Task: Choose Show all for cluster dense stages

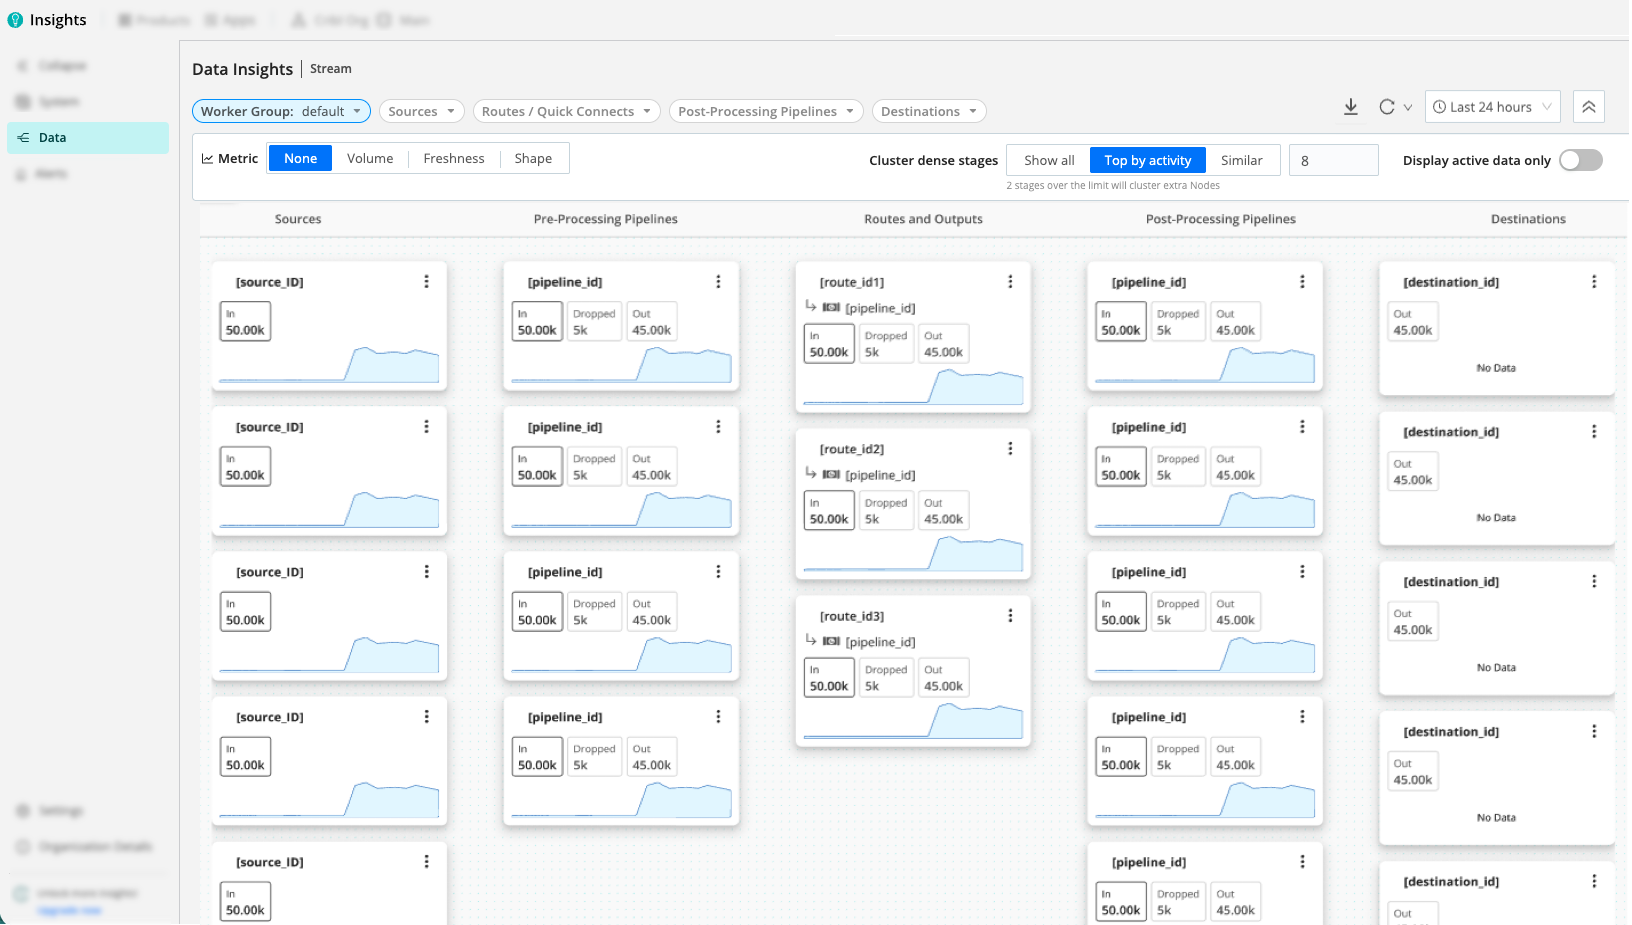Action: [1049, 160]
